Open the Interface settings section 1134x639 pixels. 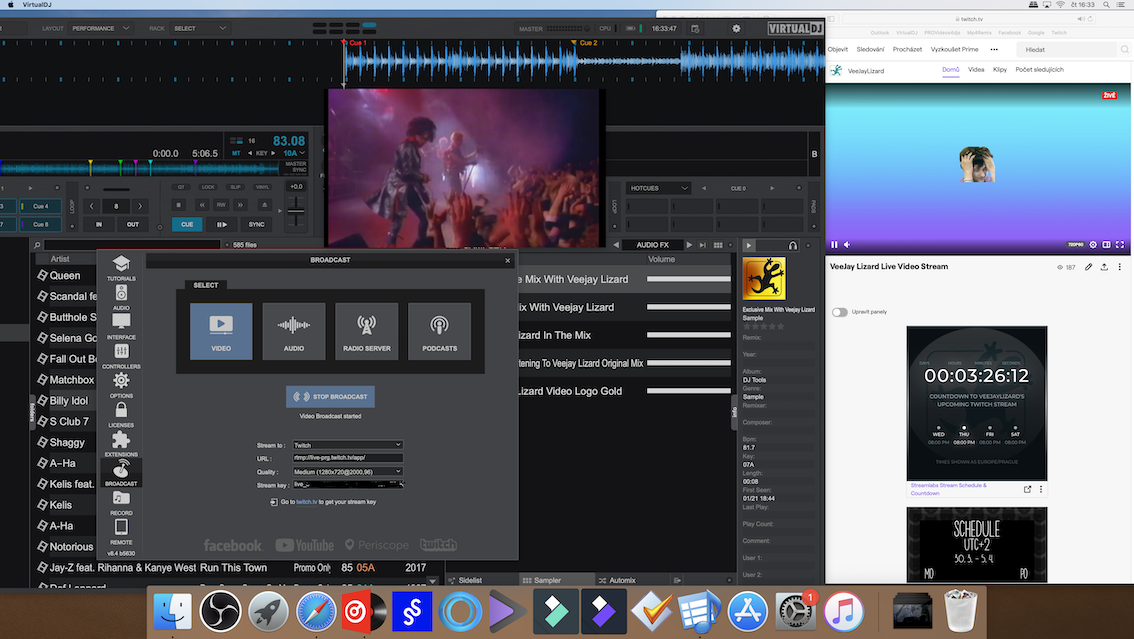(121, 326)
